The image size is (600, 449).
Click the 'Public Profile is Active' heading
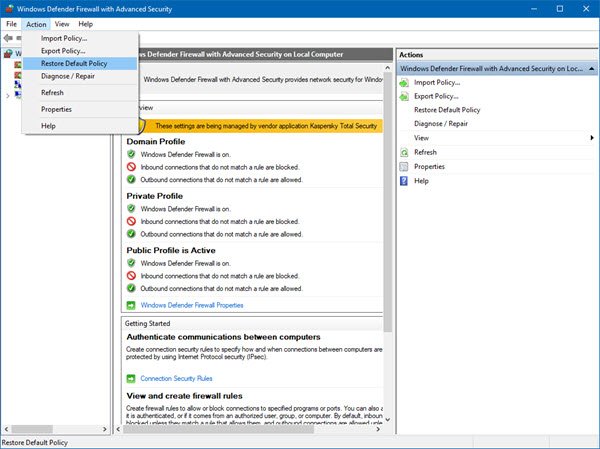click(x=171, y=250)
